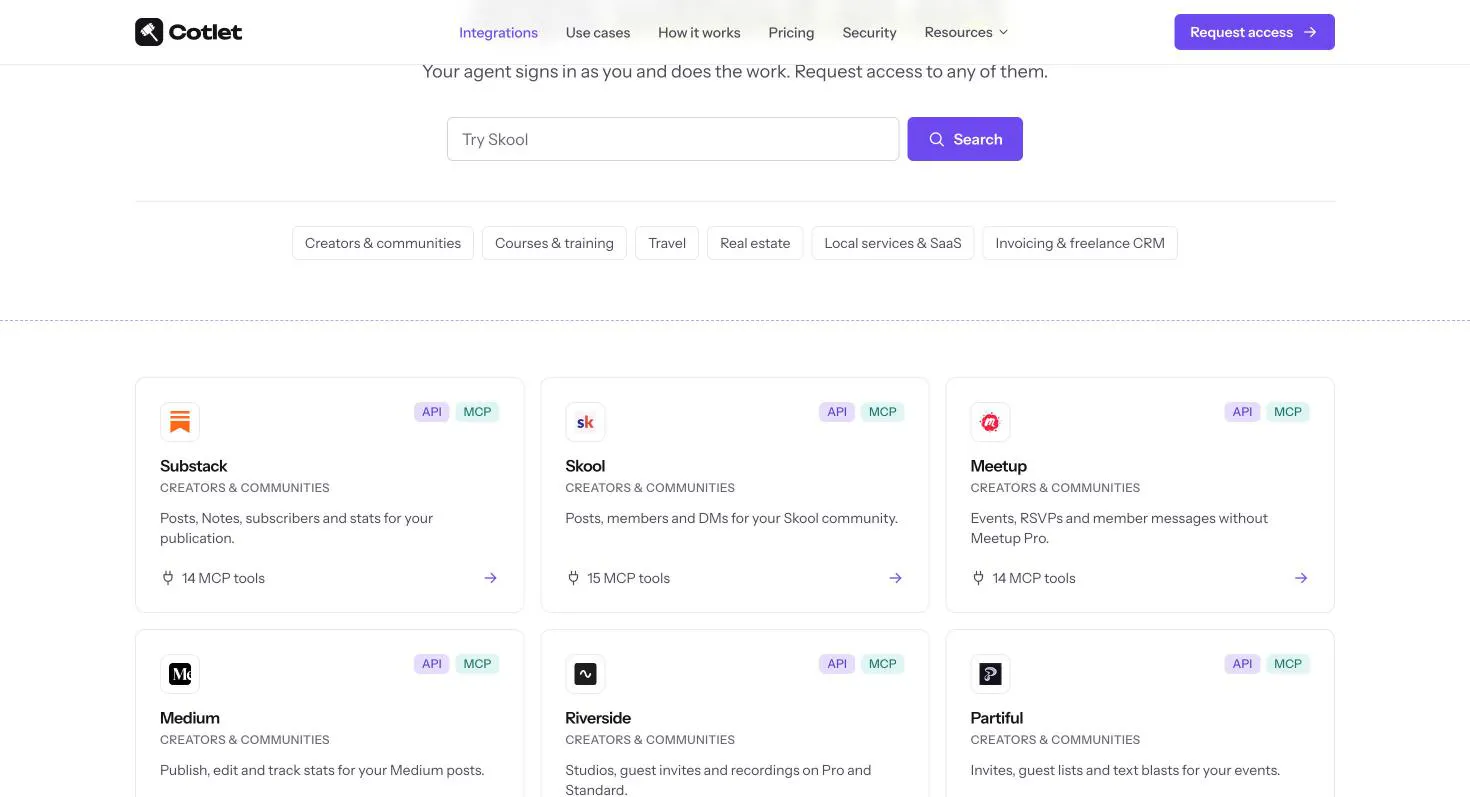Select the Medium logo icon
1470x797 pixels.
tap(180, 674)
